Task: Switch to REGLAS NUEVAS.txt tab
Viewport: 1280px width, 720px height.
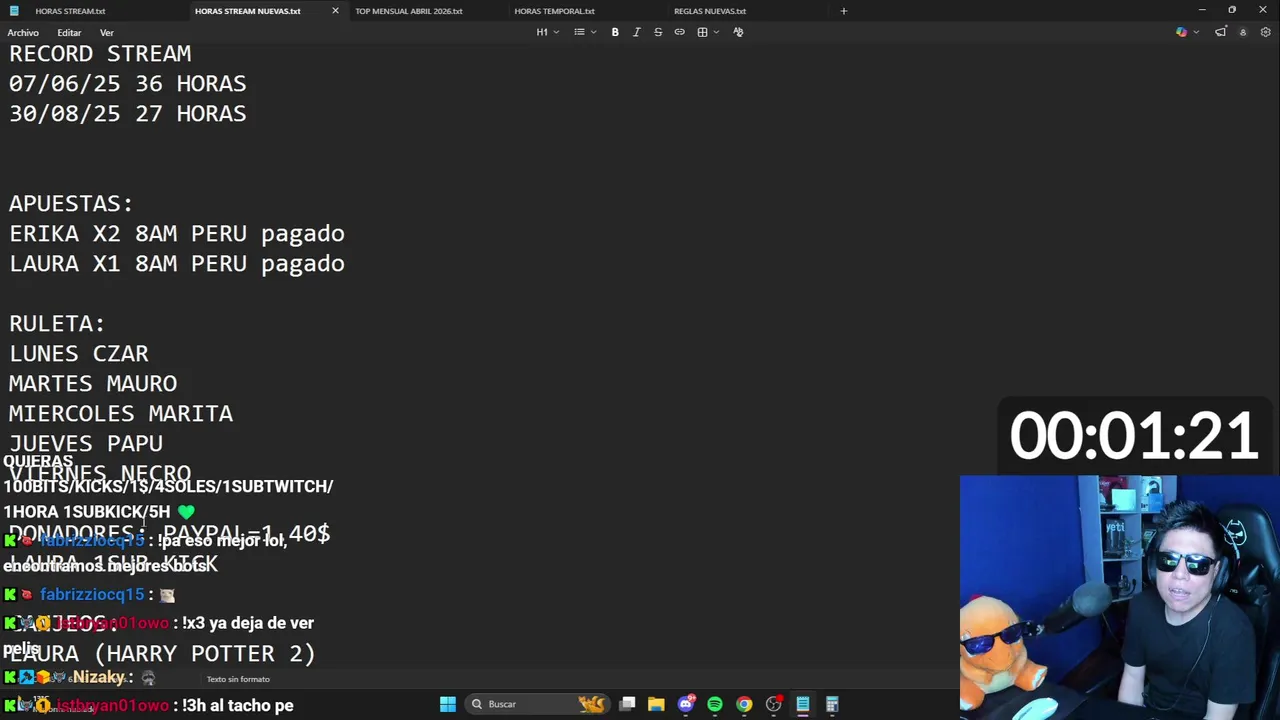Action: (x=710, y=11)
